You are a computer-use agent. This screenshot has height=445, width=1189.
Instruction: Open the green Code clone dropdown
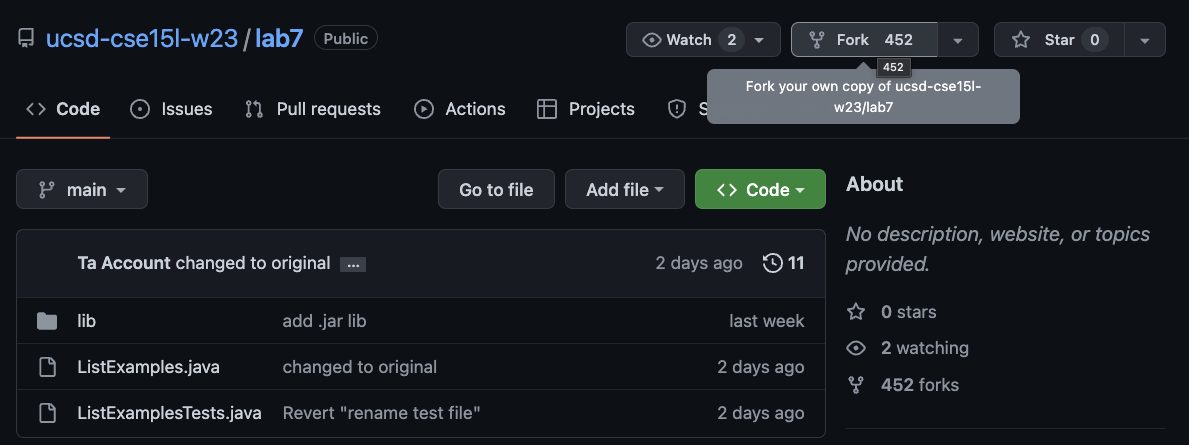point(760,190)
